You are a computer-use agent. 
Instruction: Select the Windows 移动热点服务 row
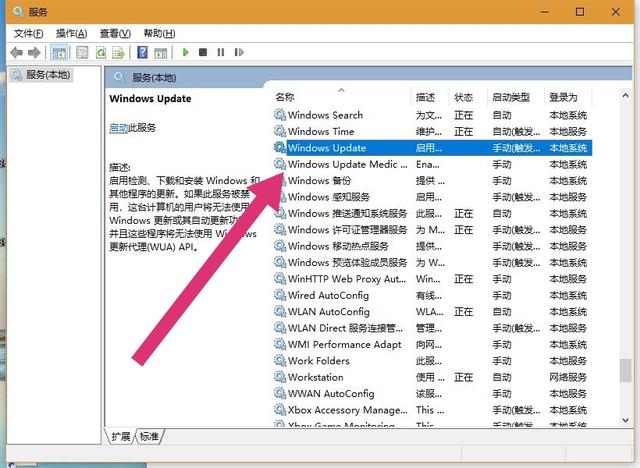[x=432, y=246]
